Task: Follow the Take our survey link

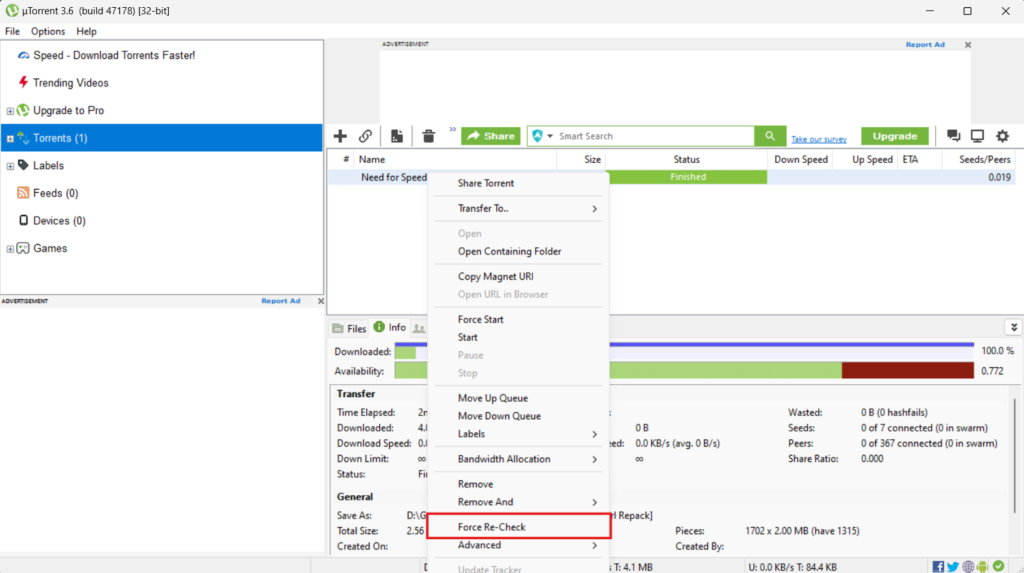Action: (819, 139)
